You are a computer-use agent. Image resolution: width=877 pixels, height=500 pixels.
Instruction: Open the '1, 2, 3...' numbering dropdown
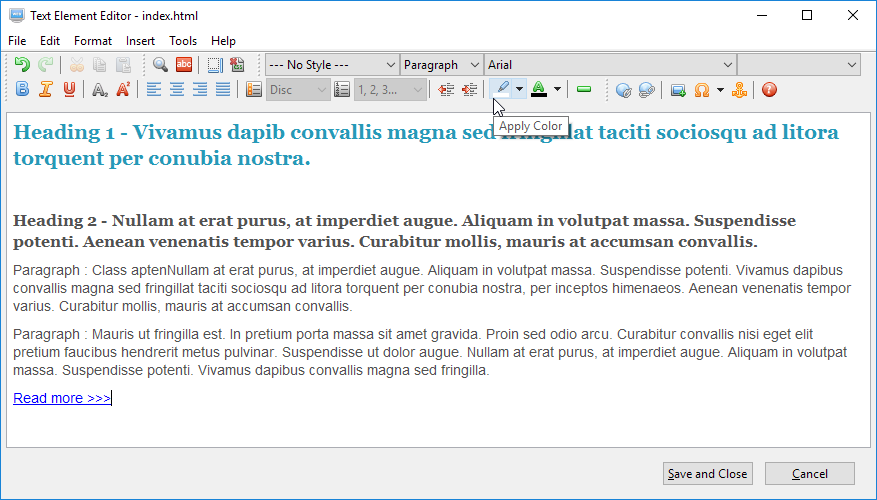[x=390, y=89]
